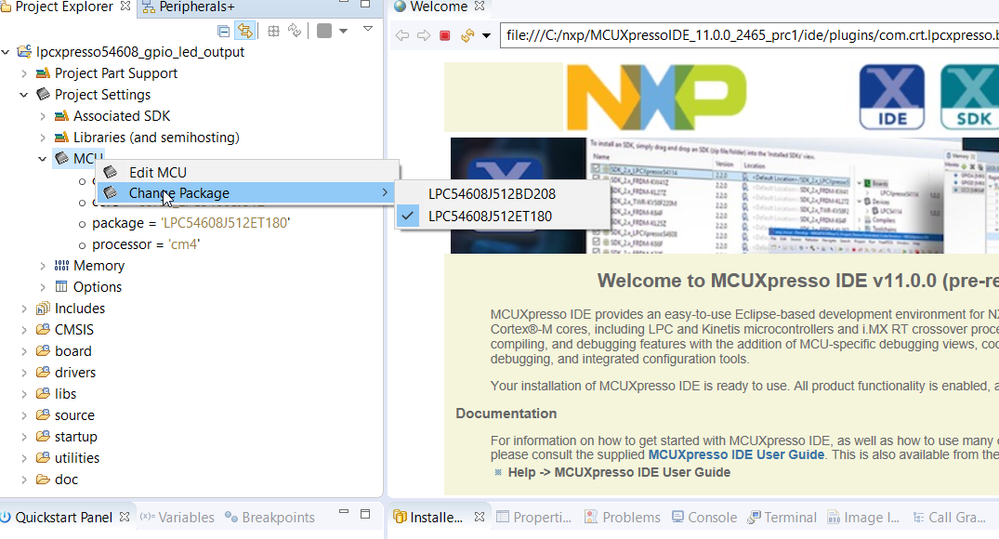Click the MCU chip icon in tree
The width and height of the screenshot is (999, 539).
(62, 158)
